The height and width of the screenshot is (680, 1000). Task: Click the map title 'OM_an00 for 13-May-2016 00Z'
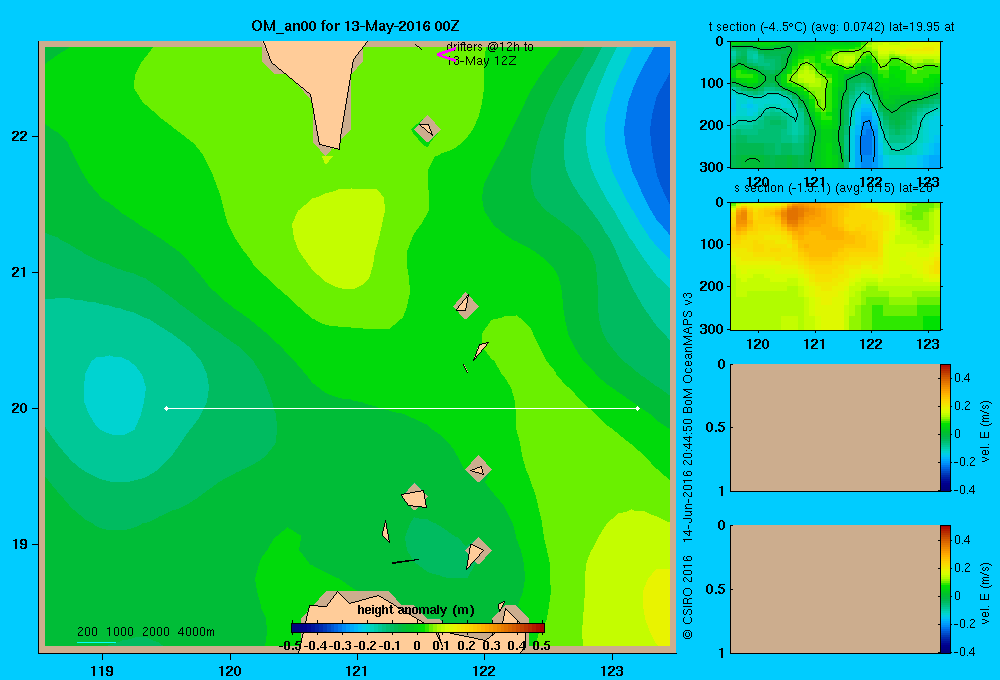click(355, 26)
